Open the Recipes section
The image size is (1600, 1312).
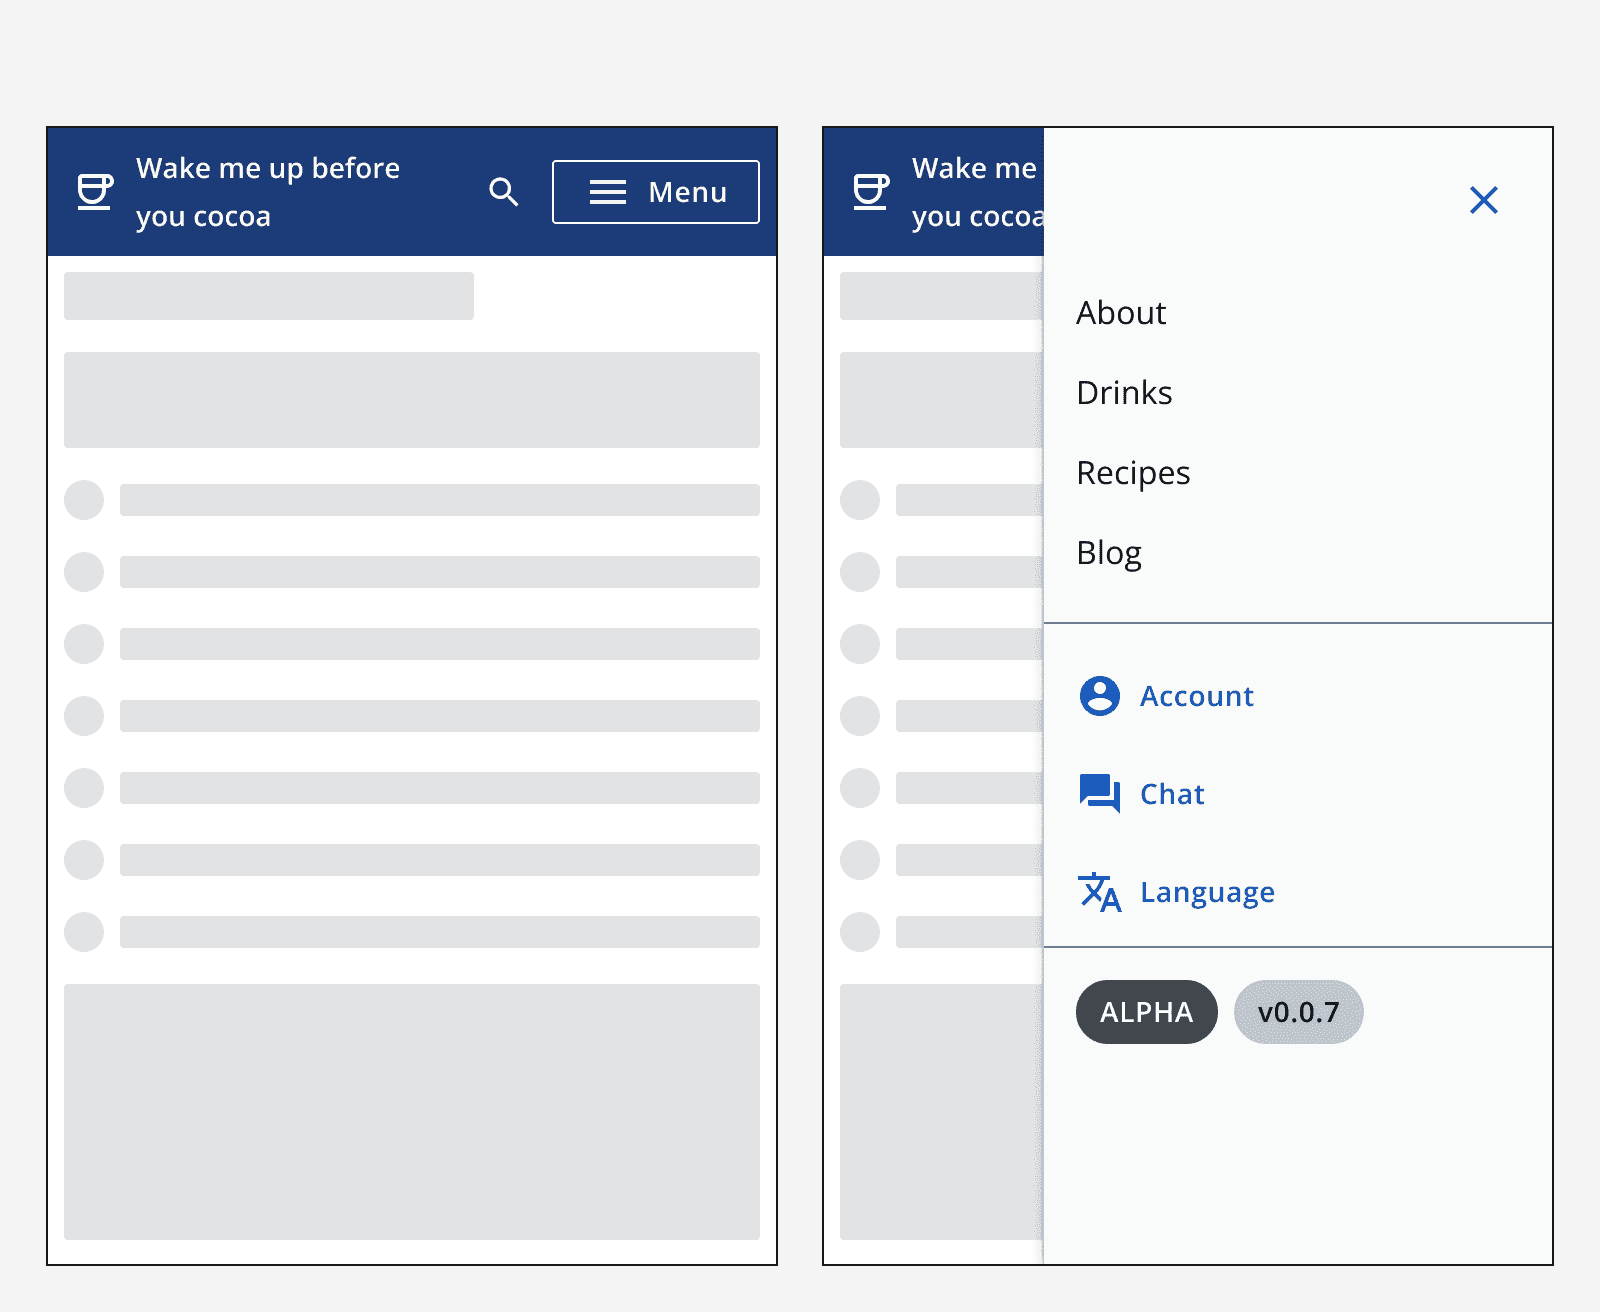(x=1133, y=472)
